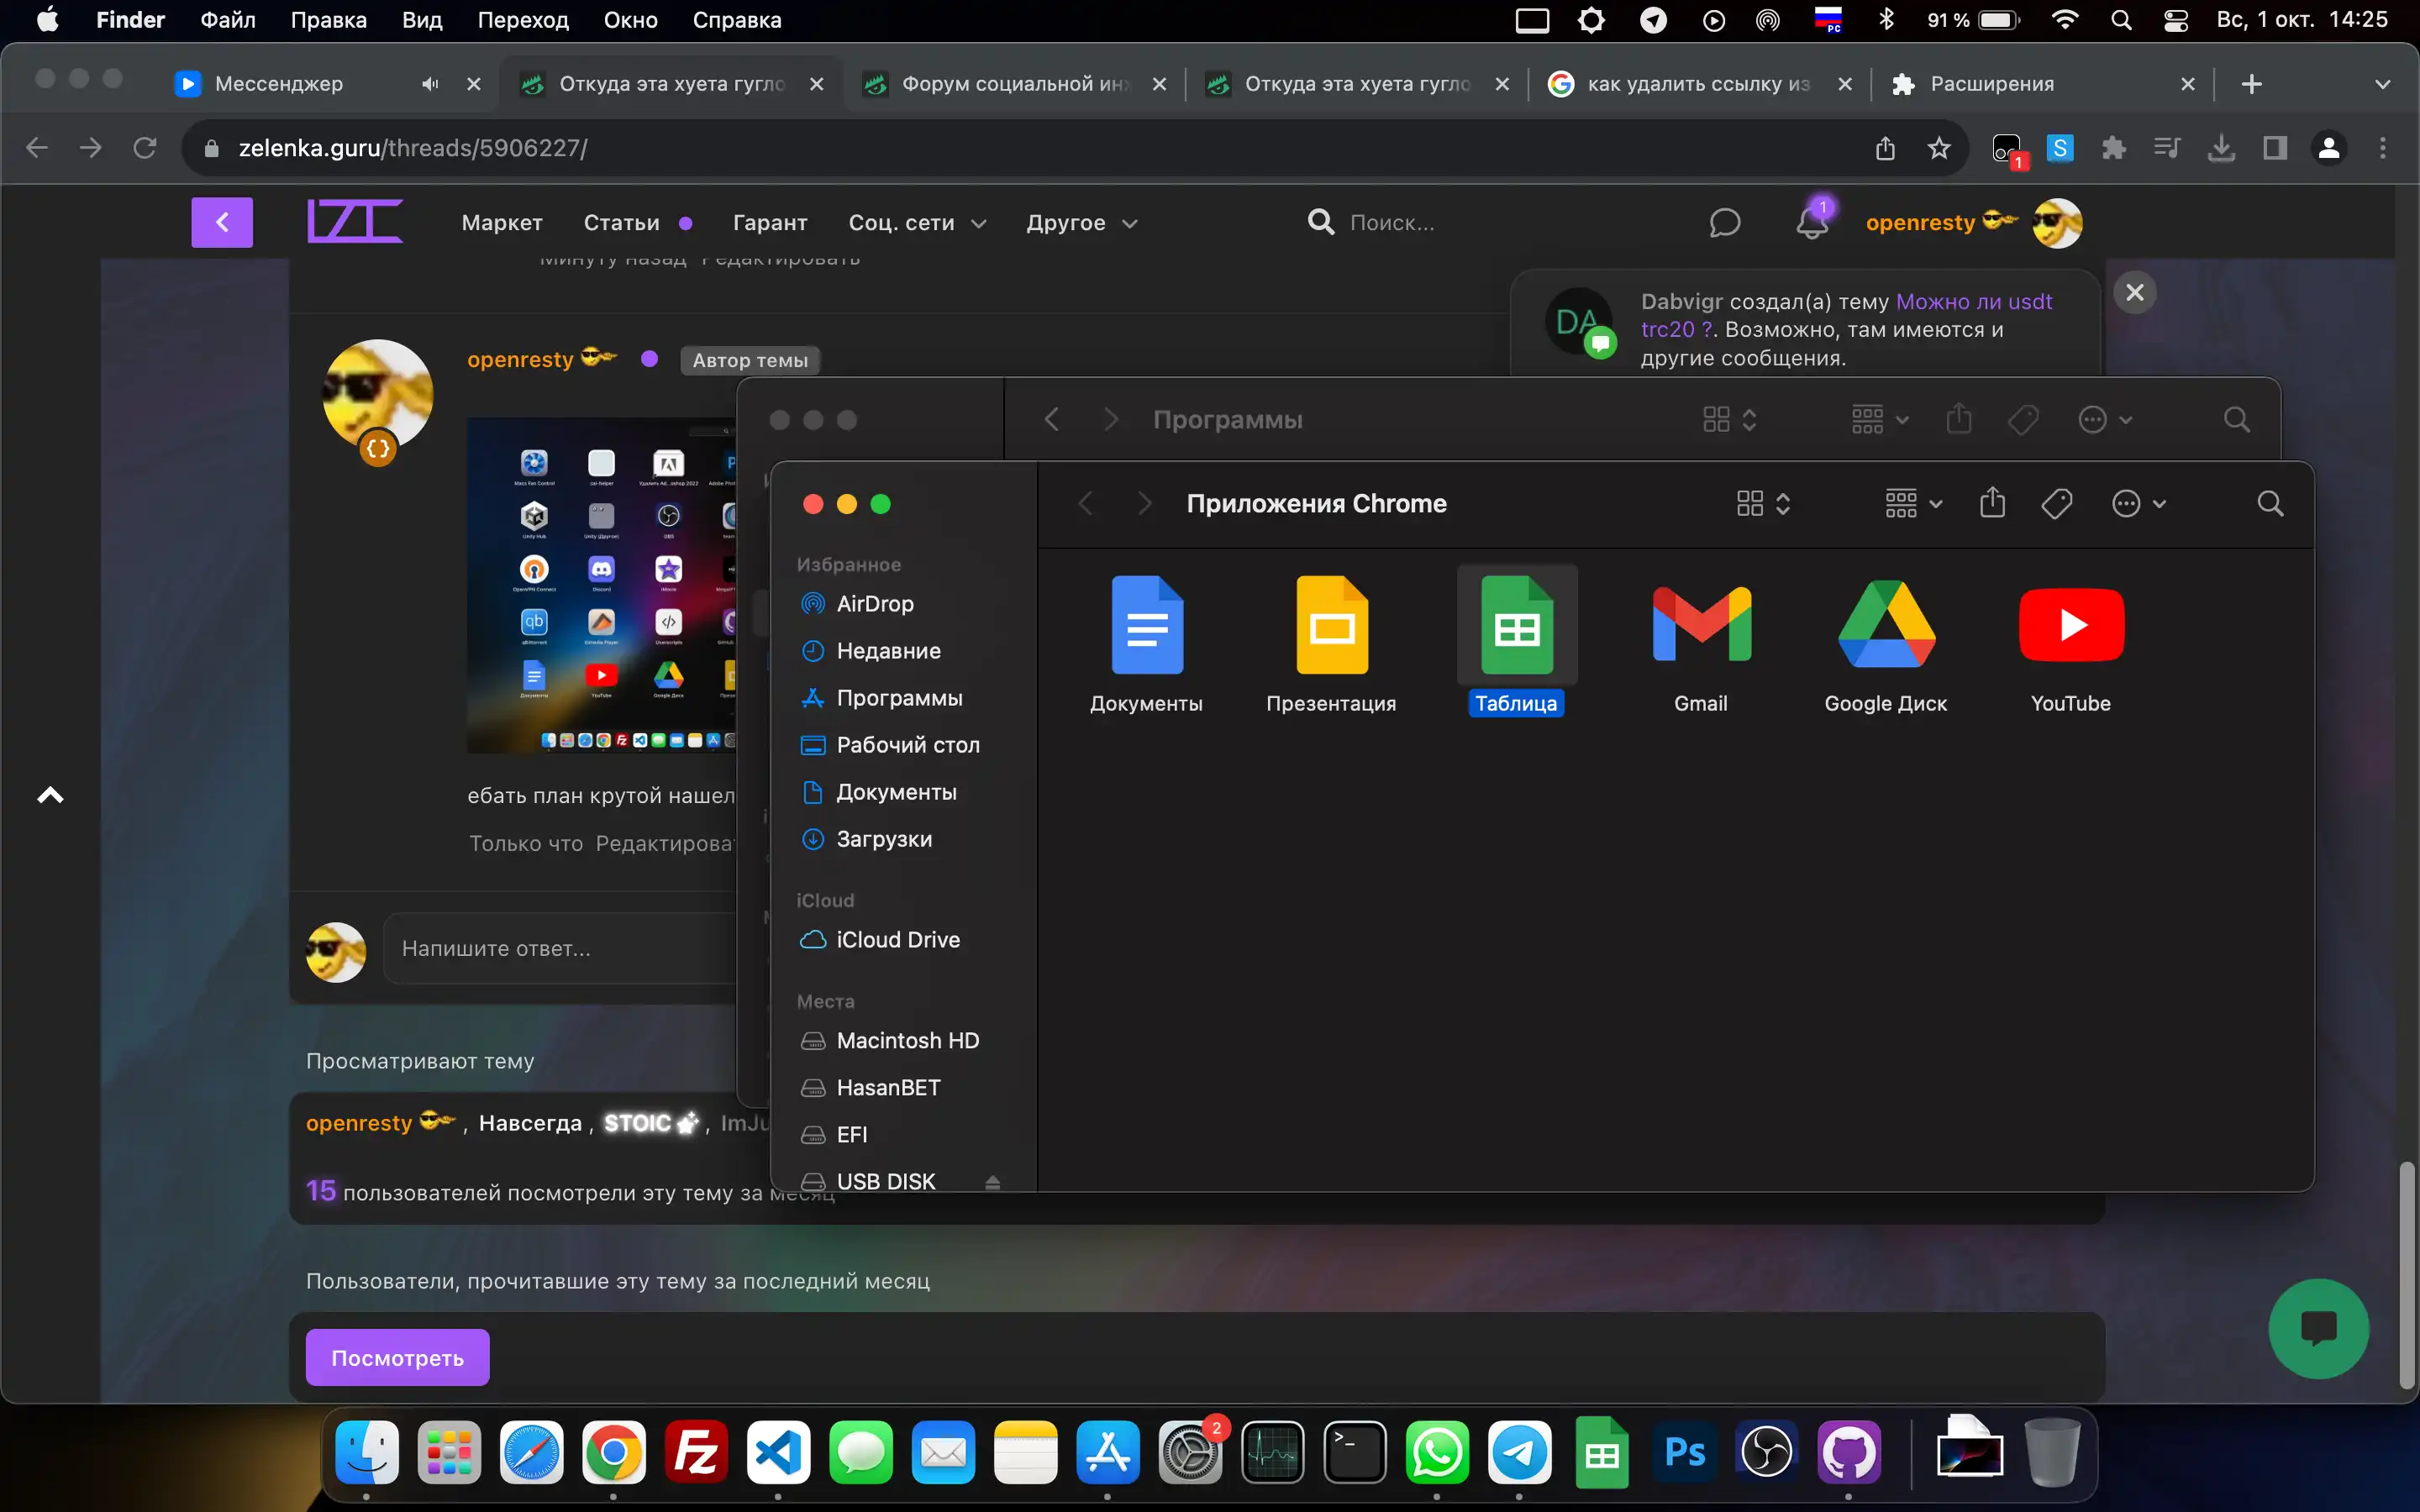The image size is (2420, 1512).
Task: Open Chrome tab search chevron
Action: (2382, 84)
